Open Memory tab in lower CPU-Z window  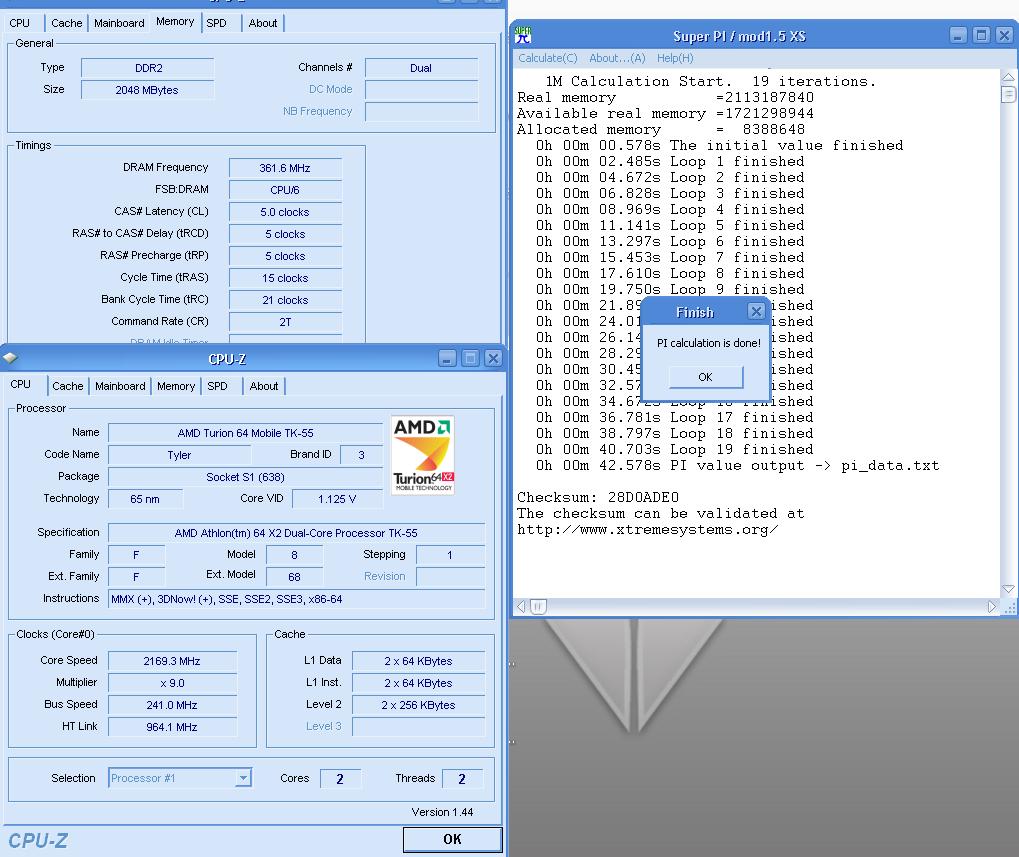(175, 386)
